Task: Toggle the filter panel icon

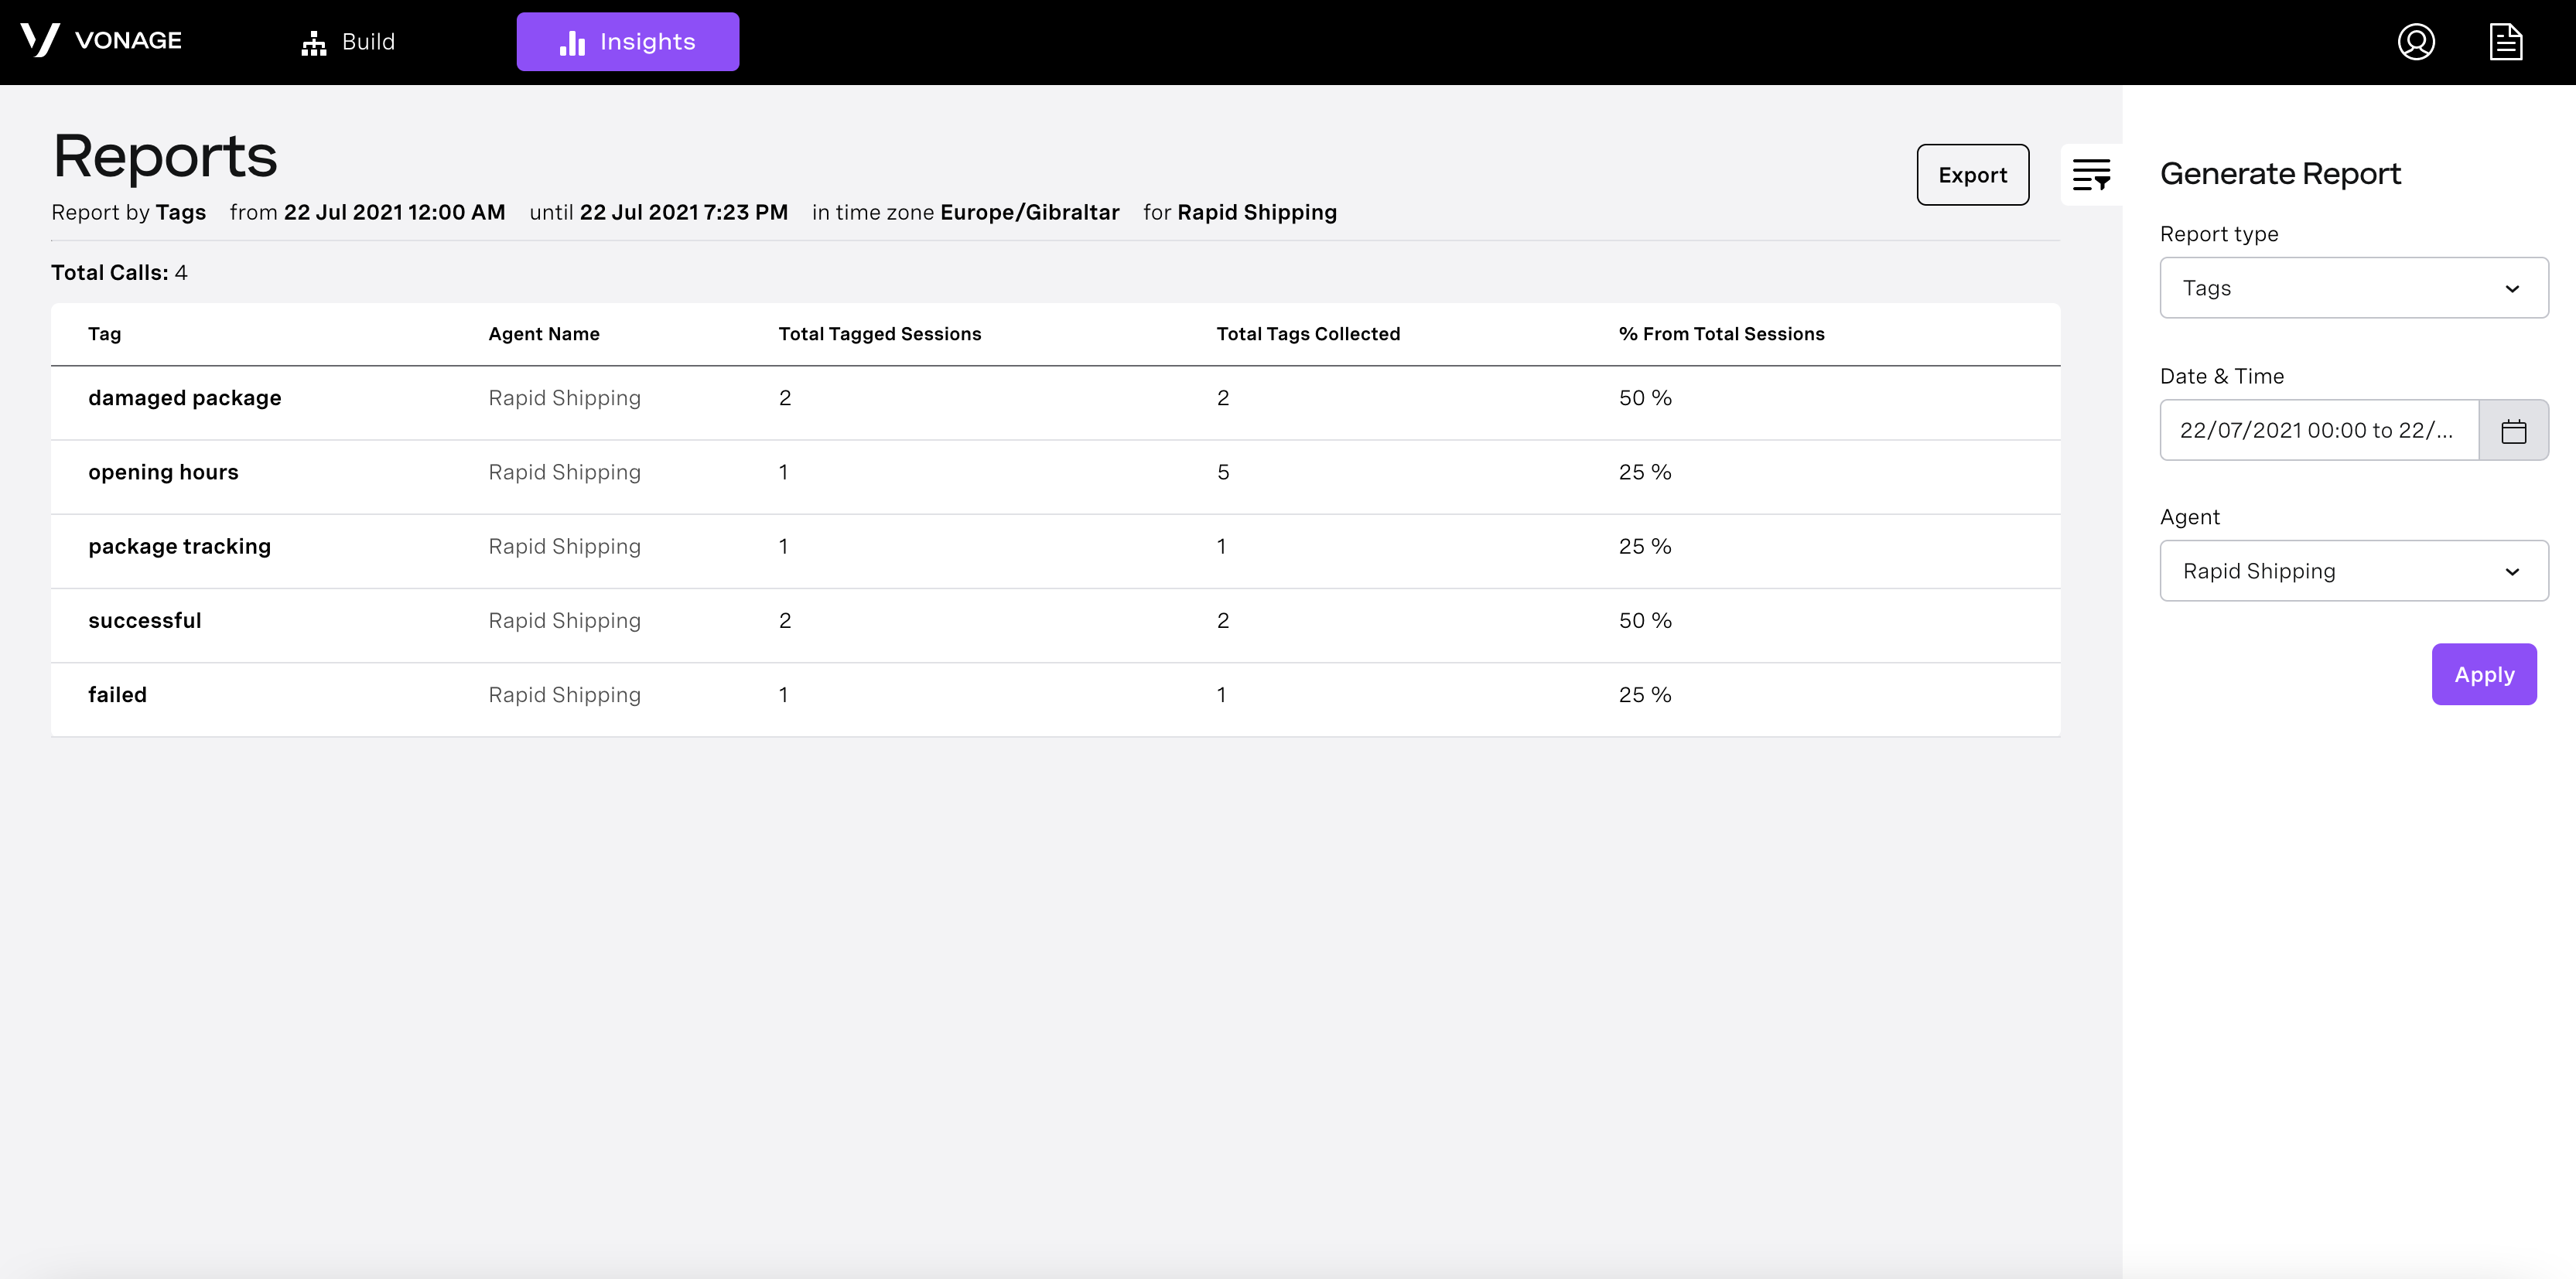Action: point(2091,174)
